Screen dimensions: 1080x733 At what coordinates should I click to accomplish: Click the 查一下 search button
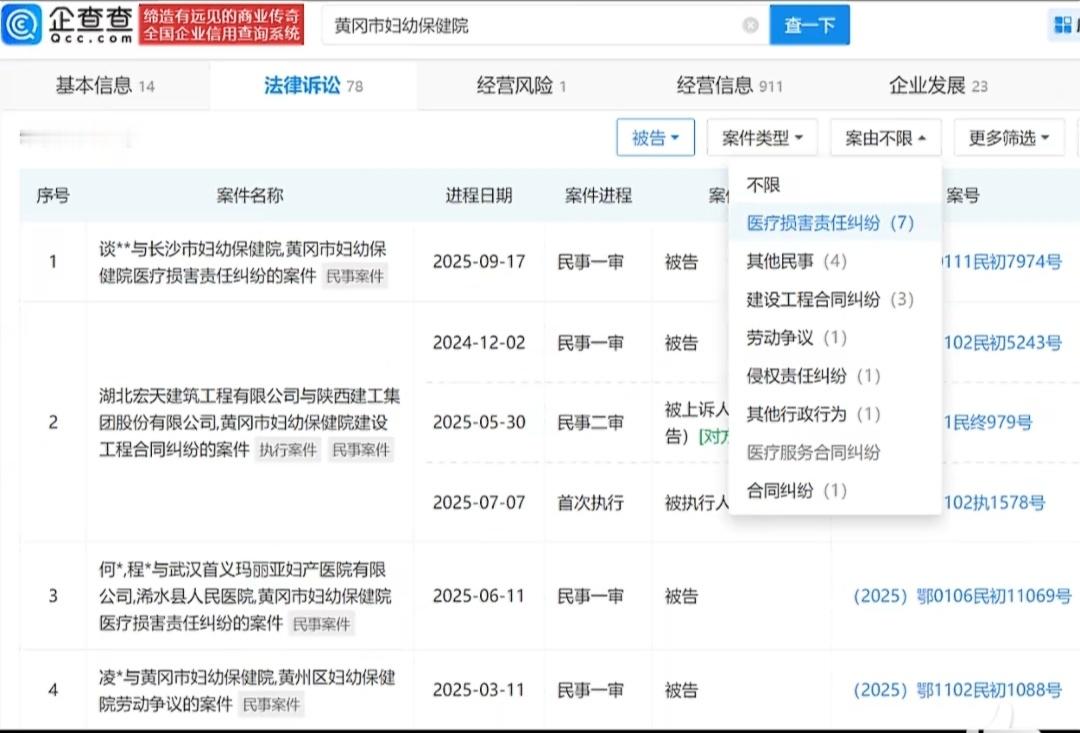[810, 25]
